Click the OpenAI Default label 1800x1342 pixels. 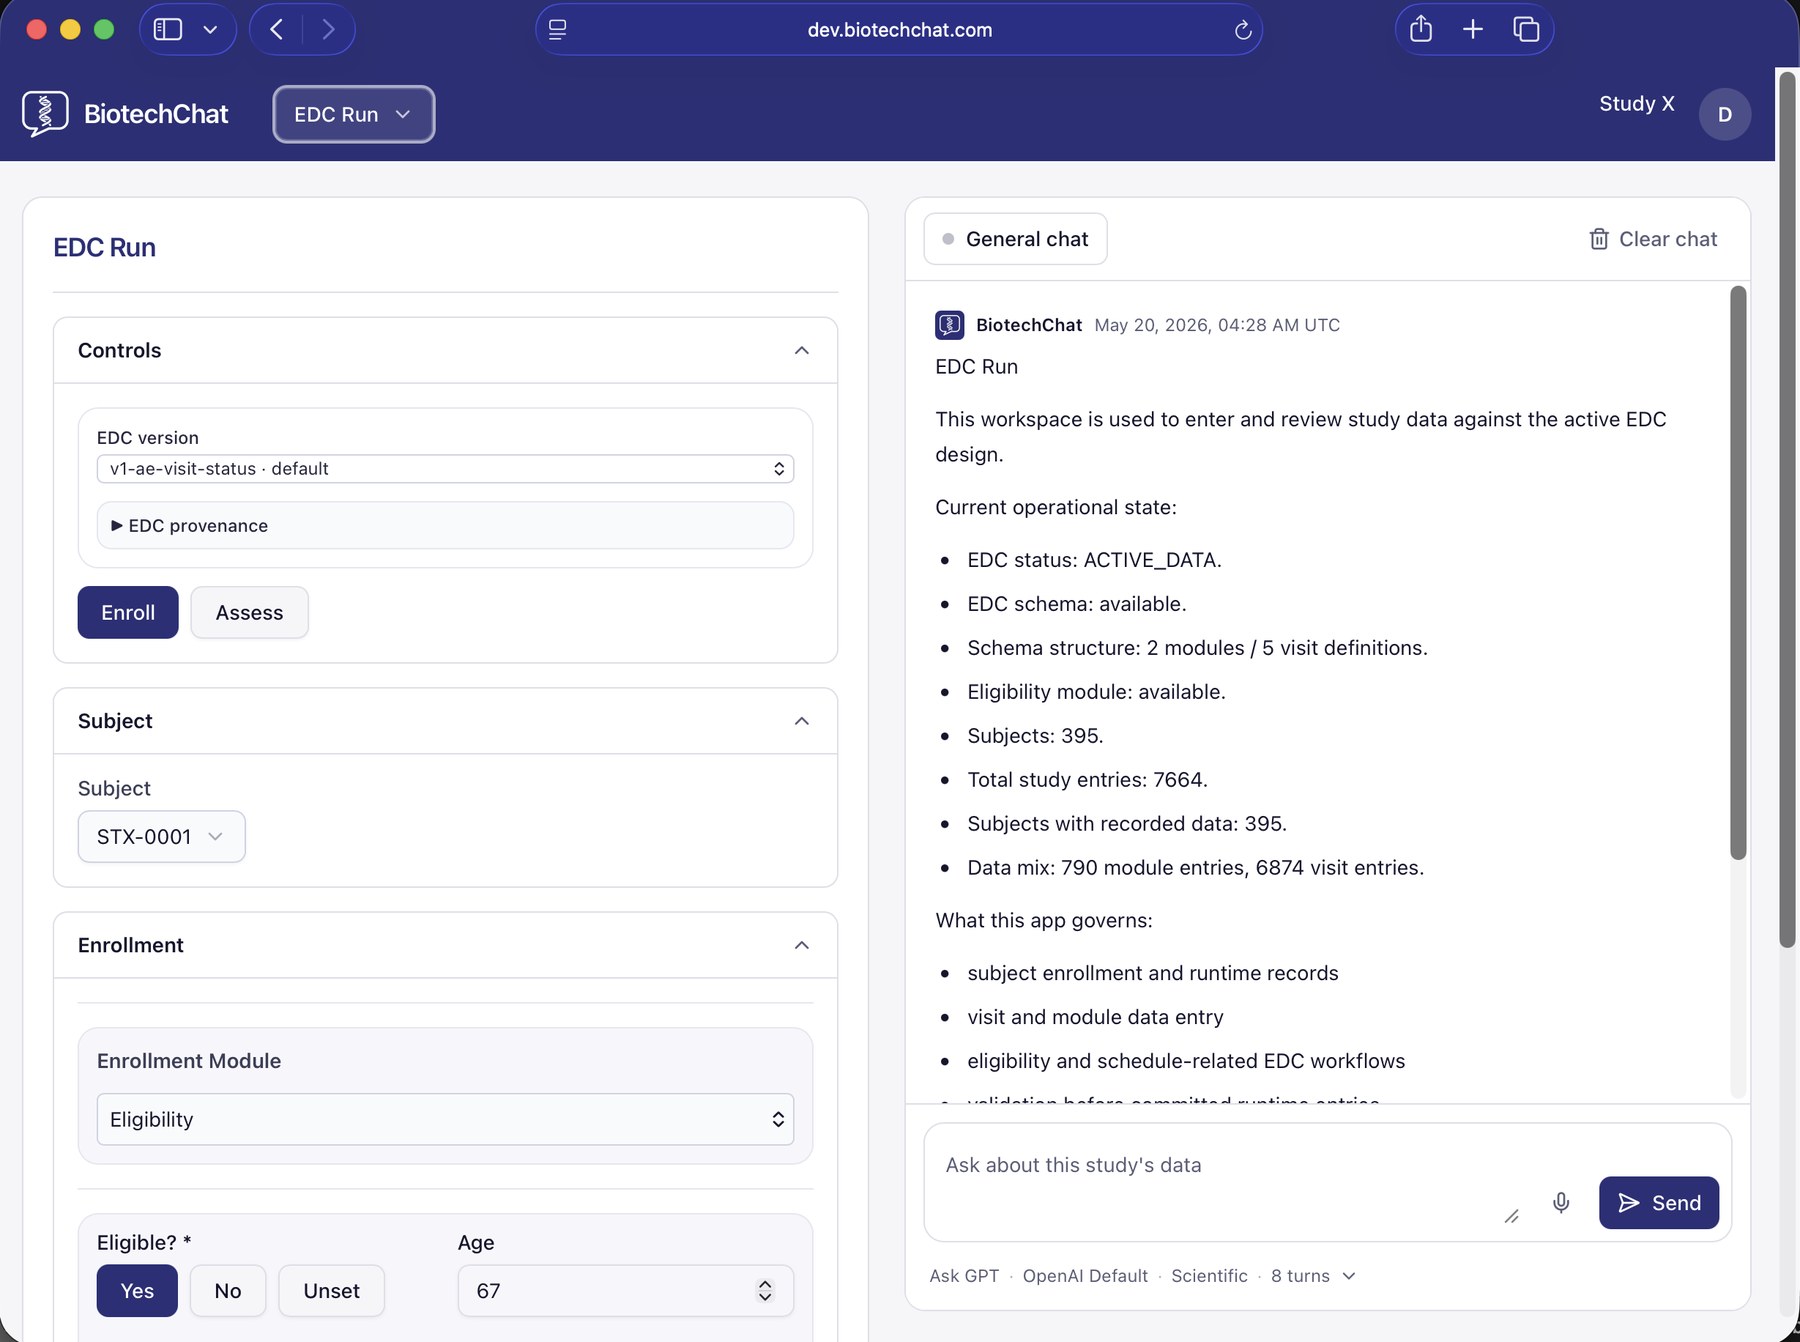point(1085,1276)
